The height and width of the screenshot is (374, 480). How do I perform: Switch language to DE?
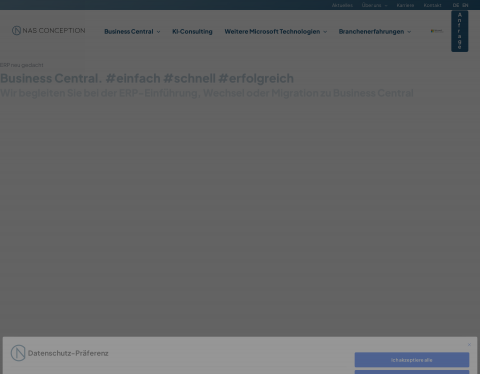click(x=456, y=5)
